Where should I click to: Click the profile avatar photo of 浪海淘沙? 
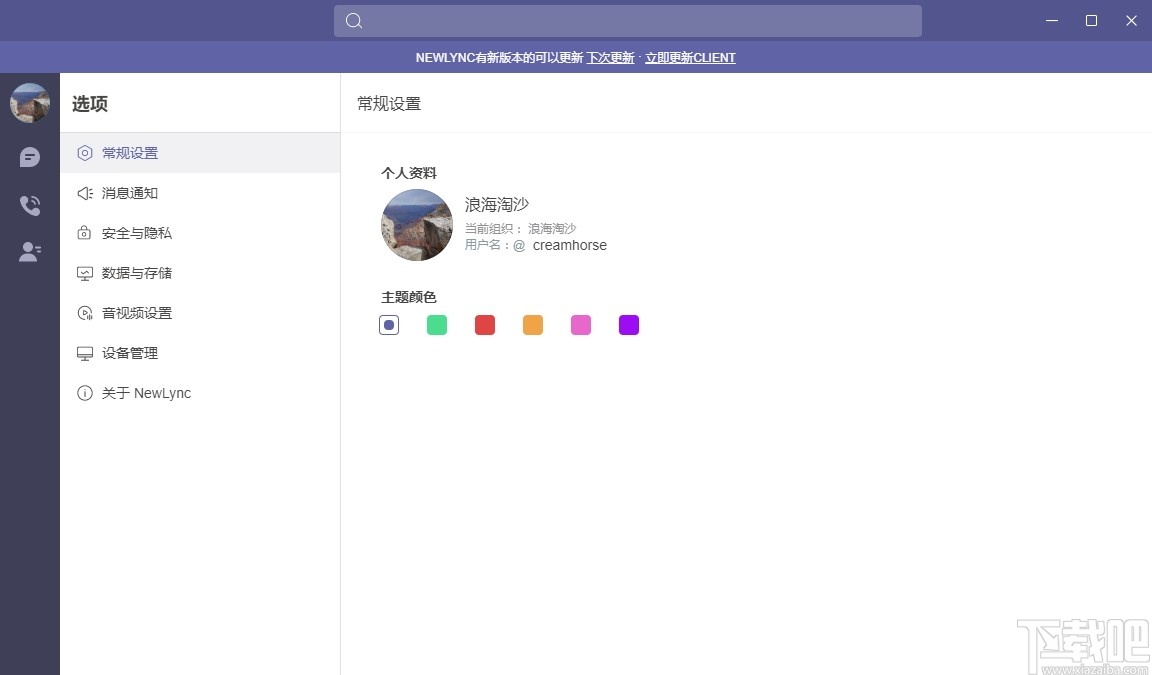pyautogui.click(x=416, y=225)
